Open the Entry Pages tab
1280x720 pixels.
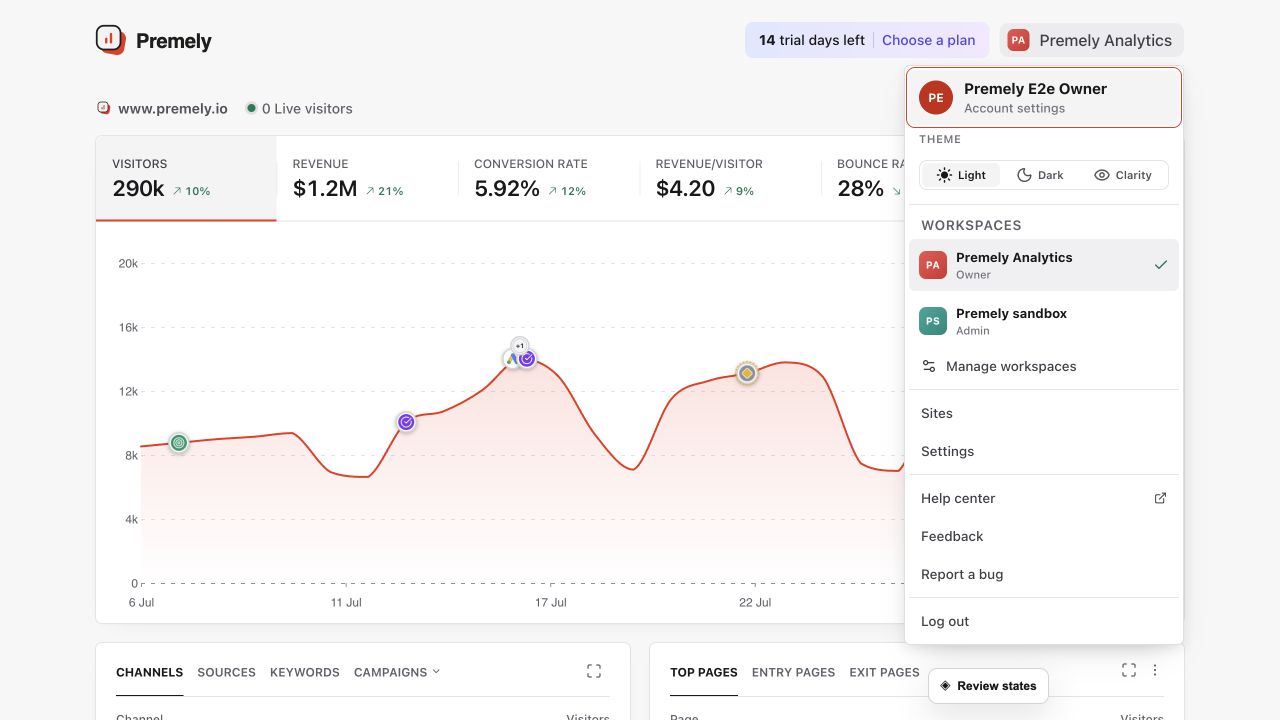pyautogui.click(x=793, y=672)
